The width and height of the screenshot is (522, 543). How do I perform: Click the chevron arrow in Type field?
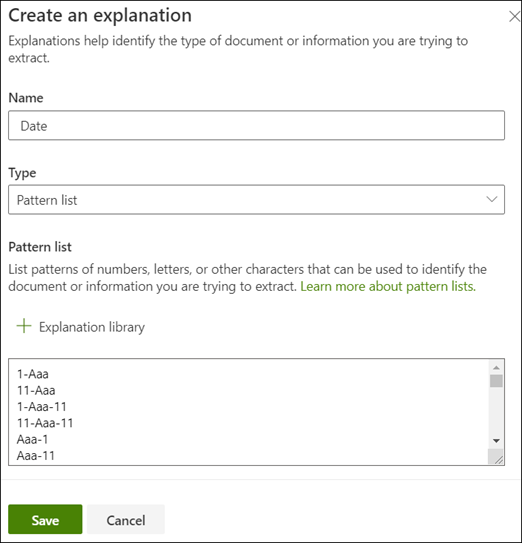click(492, 199)
